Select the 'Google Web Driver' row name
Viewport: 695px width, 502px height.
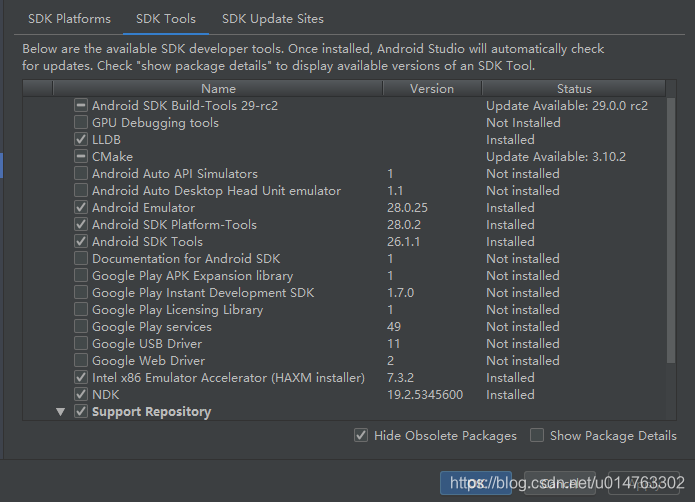(148, 361)
